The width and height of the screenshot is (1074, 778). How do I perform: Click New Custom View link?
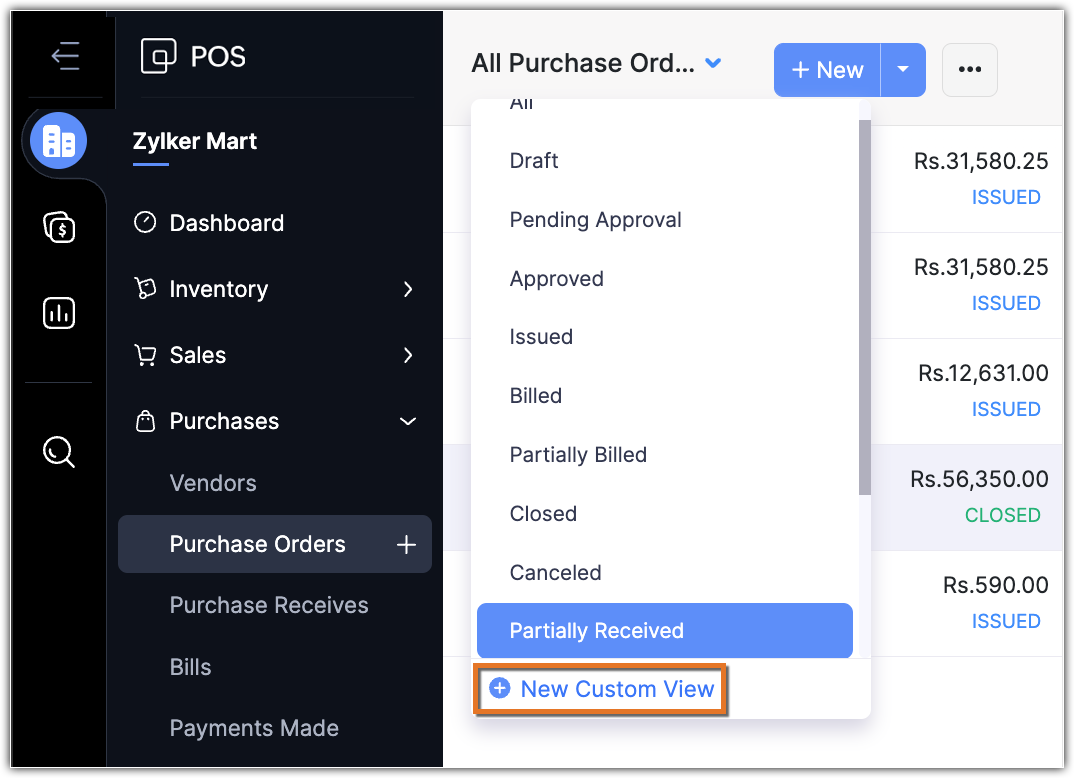602,689
